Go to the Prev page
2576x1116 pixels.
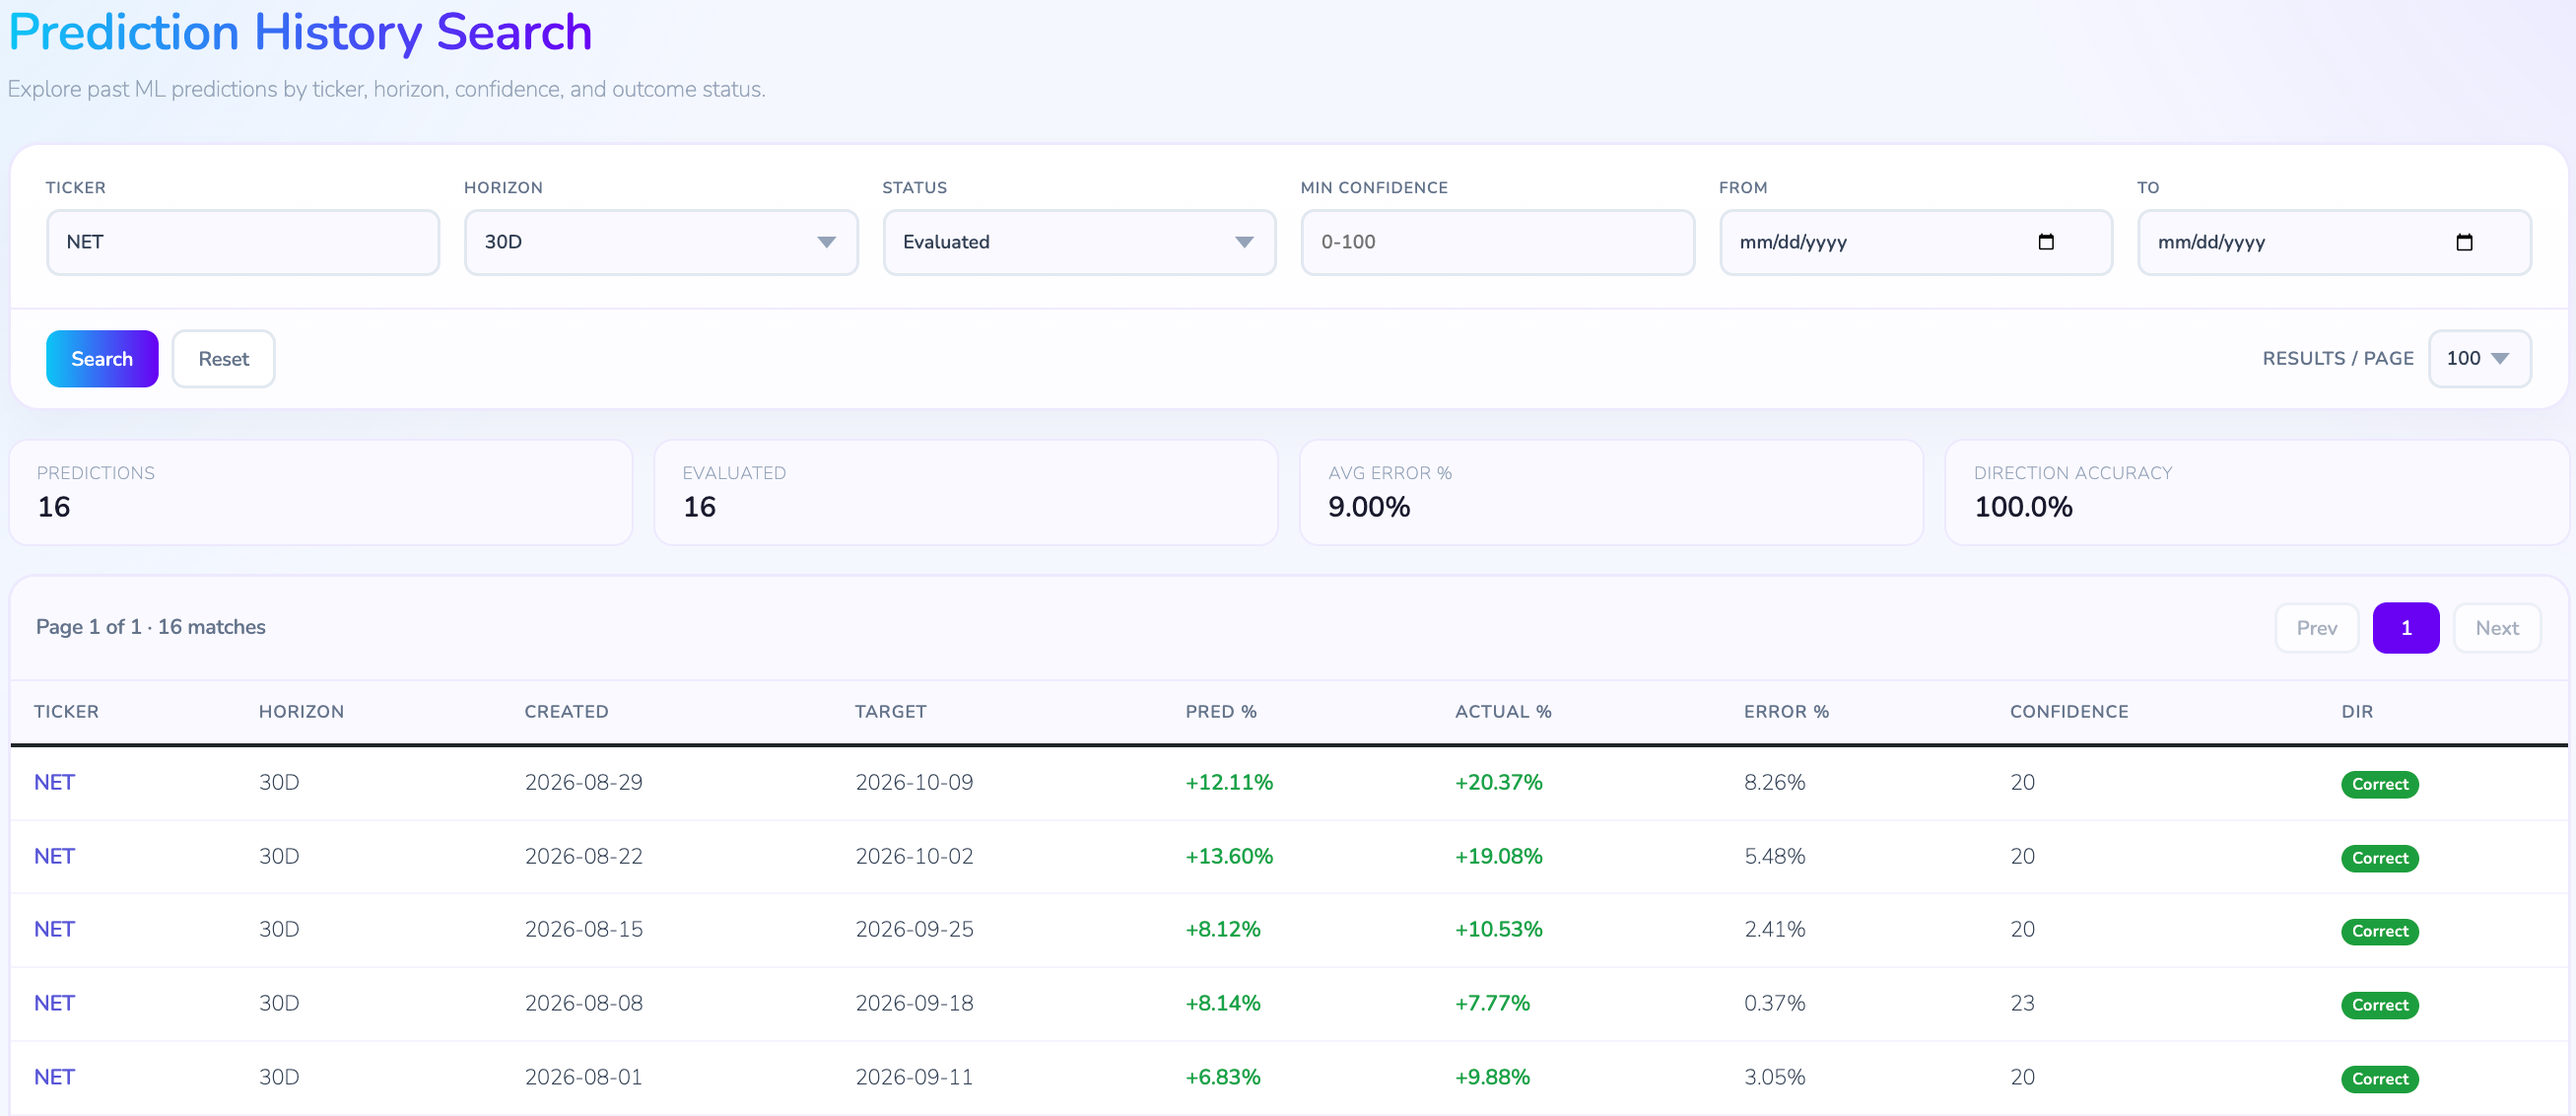pyautogui.click(x=2316, y=628)
